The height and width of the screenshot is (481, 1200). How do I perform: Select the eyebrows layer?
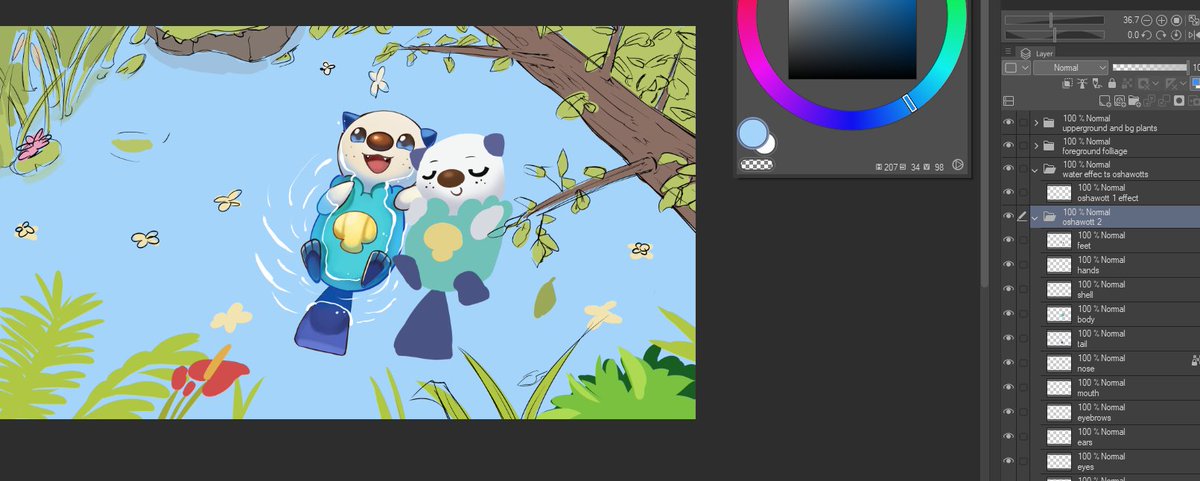point(1115,412)
